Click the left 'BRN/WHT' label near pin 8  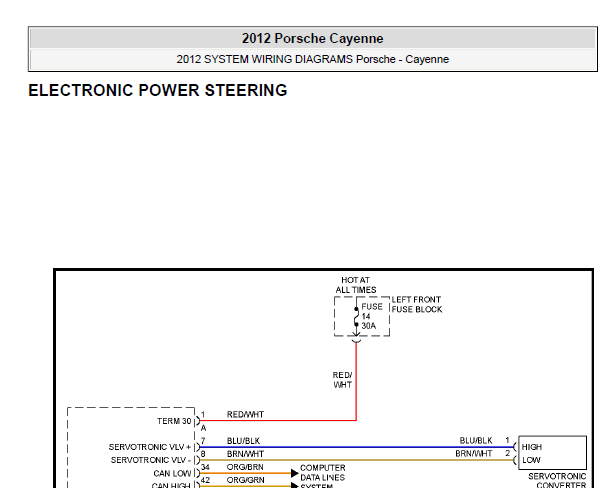(245, 454)
